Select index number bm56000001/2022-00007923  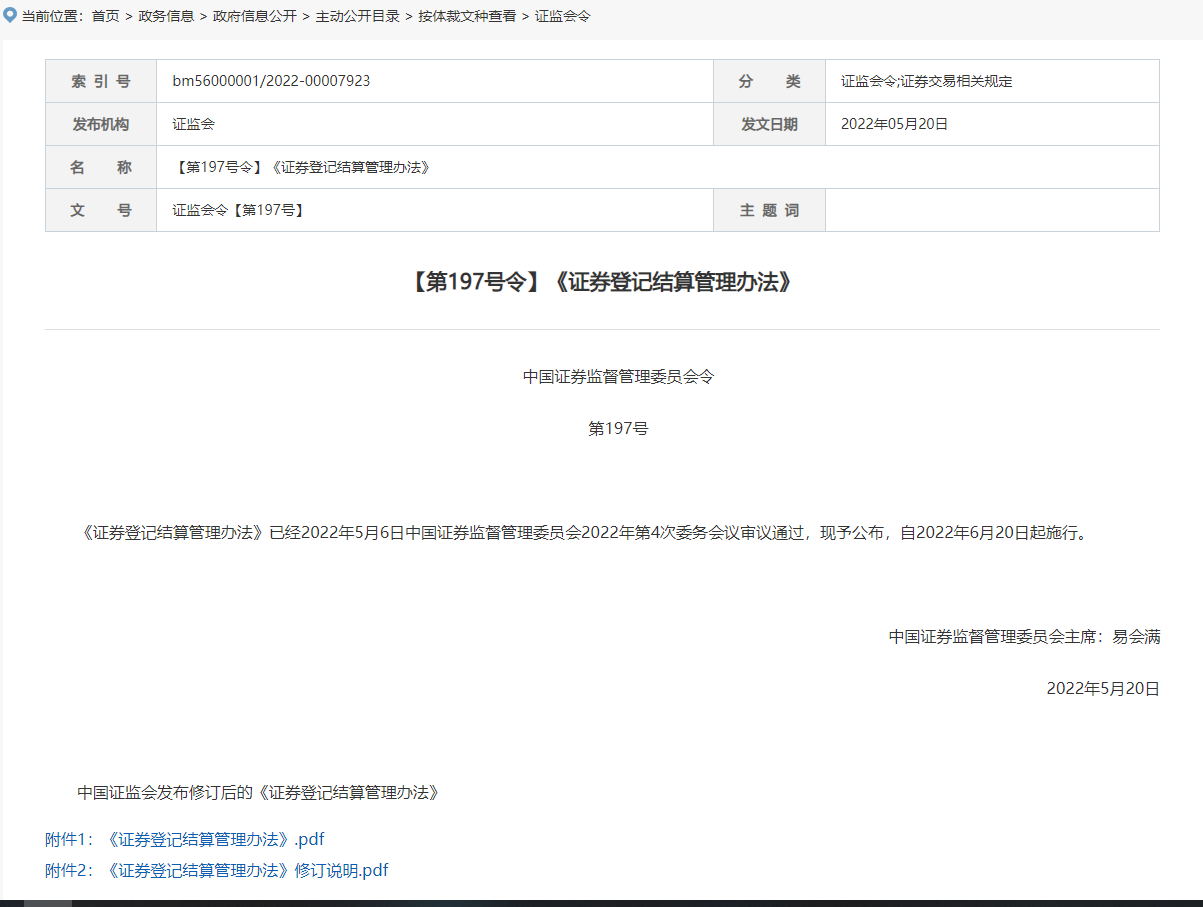pos(271,81)
